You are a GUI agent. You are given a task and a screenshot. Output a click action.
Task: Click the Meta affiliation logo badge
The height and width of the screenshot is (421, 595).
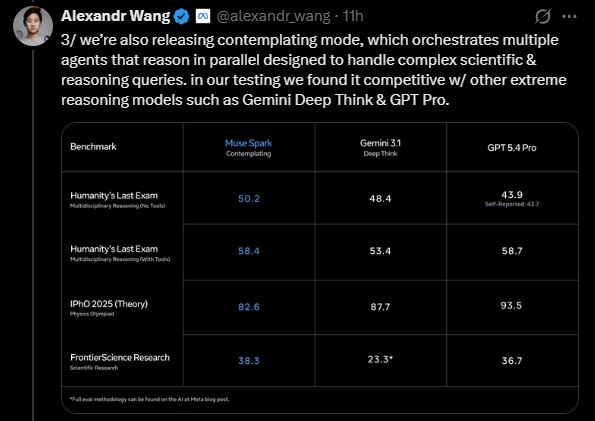(203, 16)
